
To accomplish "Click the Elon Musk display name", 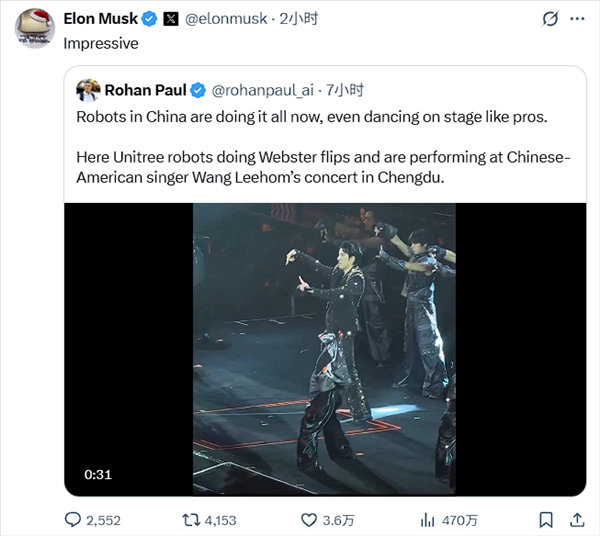I will click(x=100, y=19).
